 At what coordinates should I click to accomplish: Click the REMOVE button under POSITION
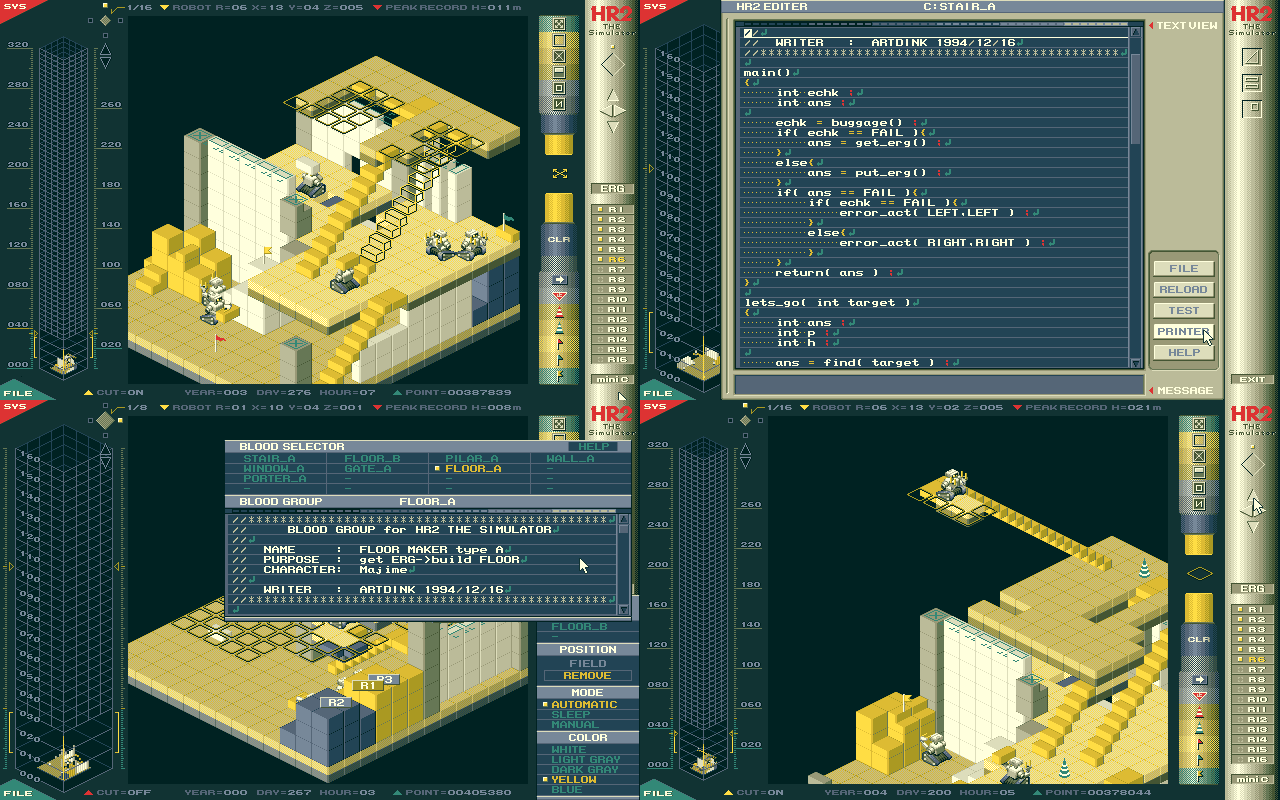587,676
